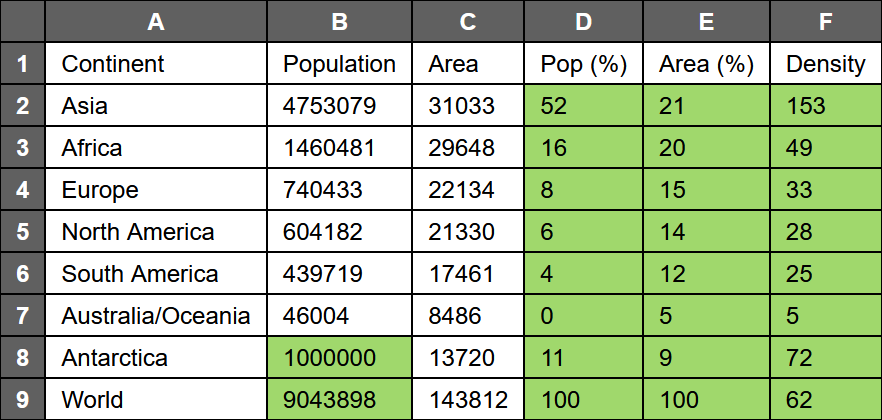Select Antarctica population cell 1000000
The width and height of the screenshot is (882, 420).
(339, 358)
